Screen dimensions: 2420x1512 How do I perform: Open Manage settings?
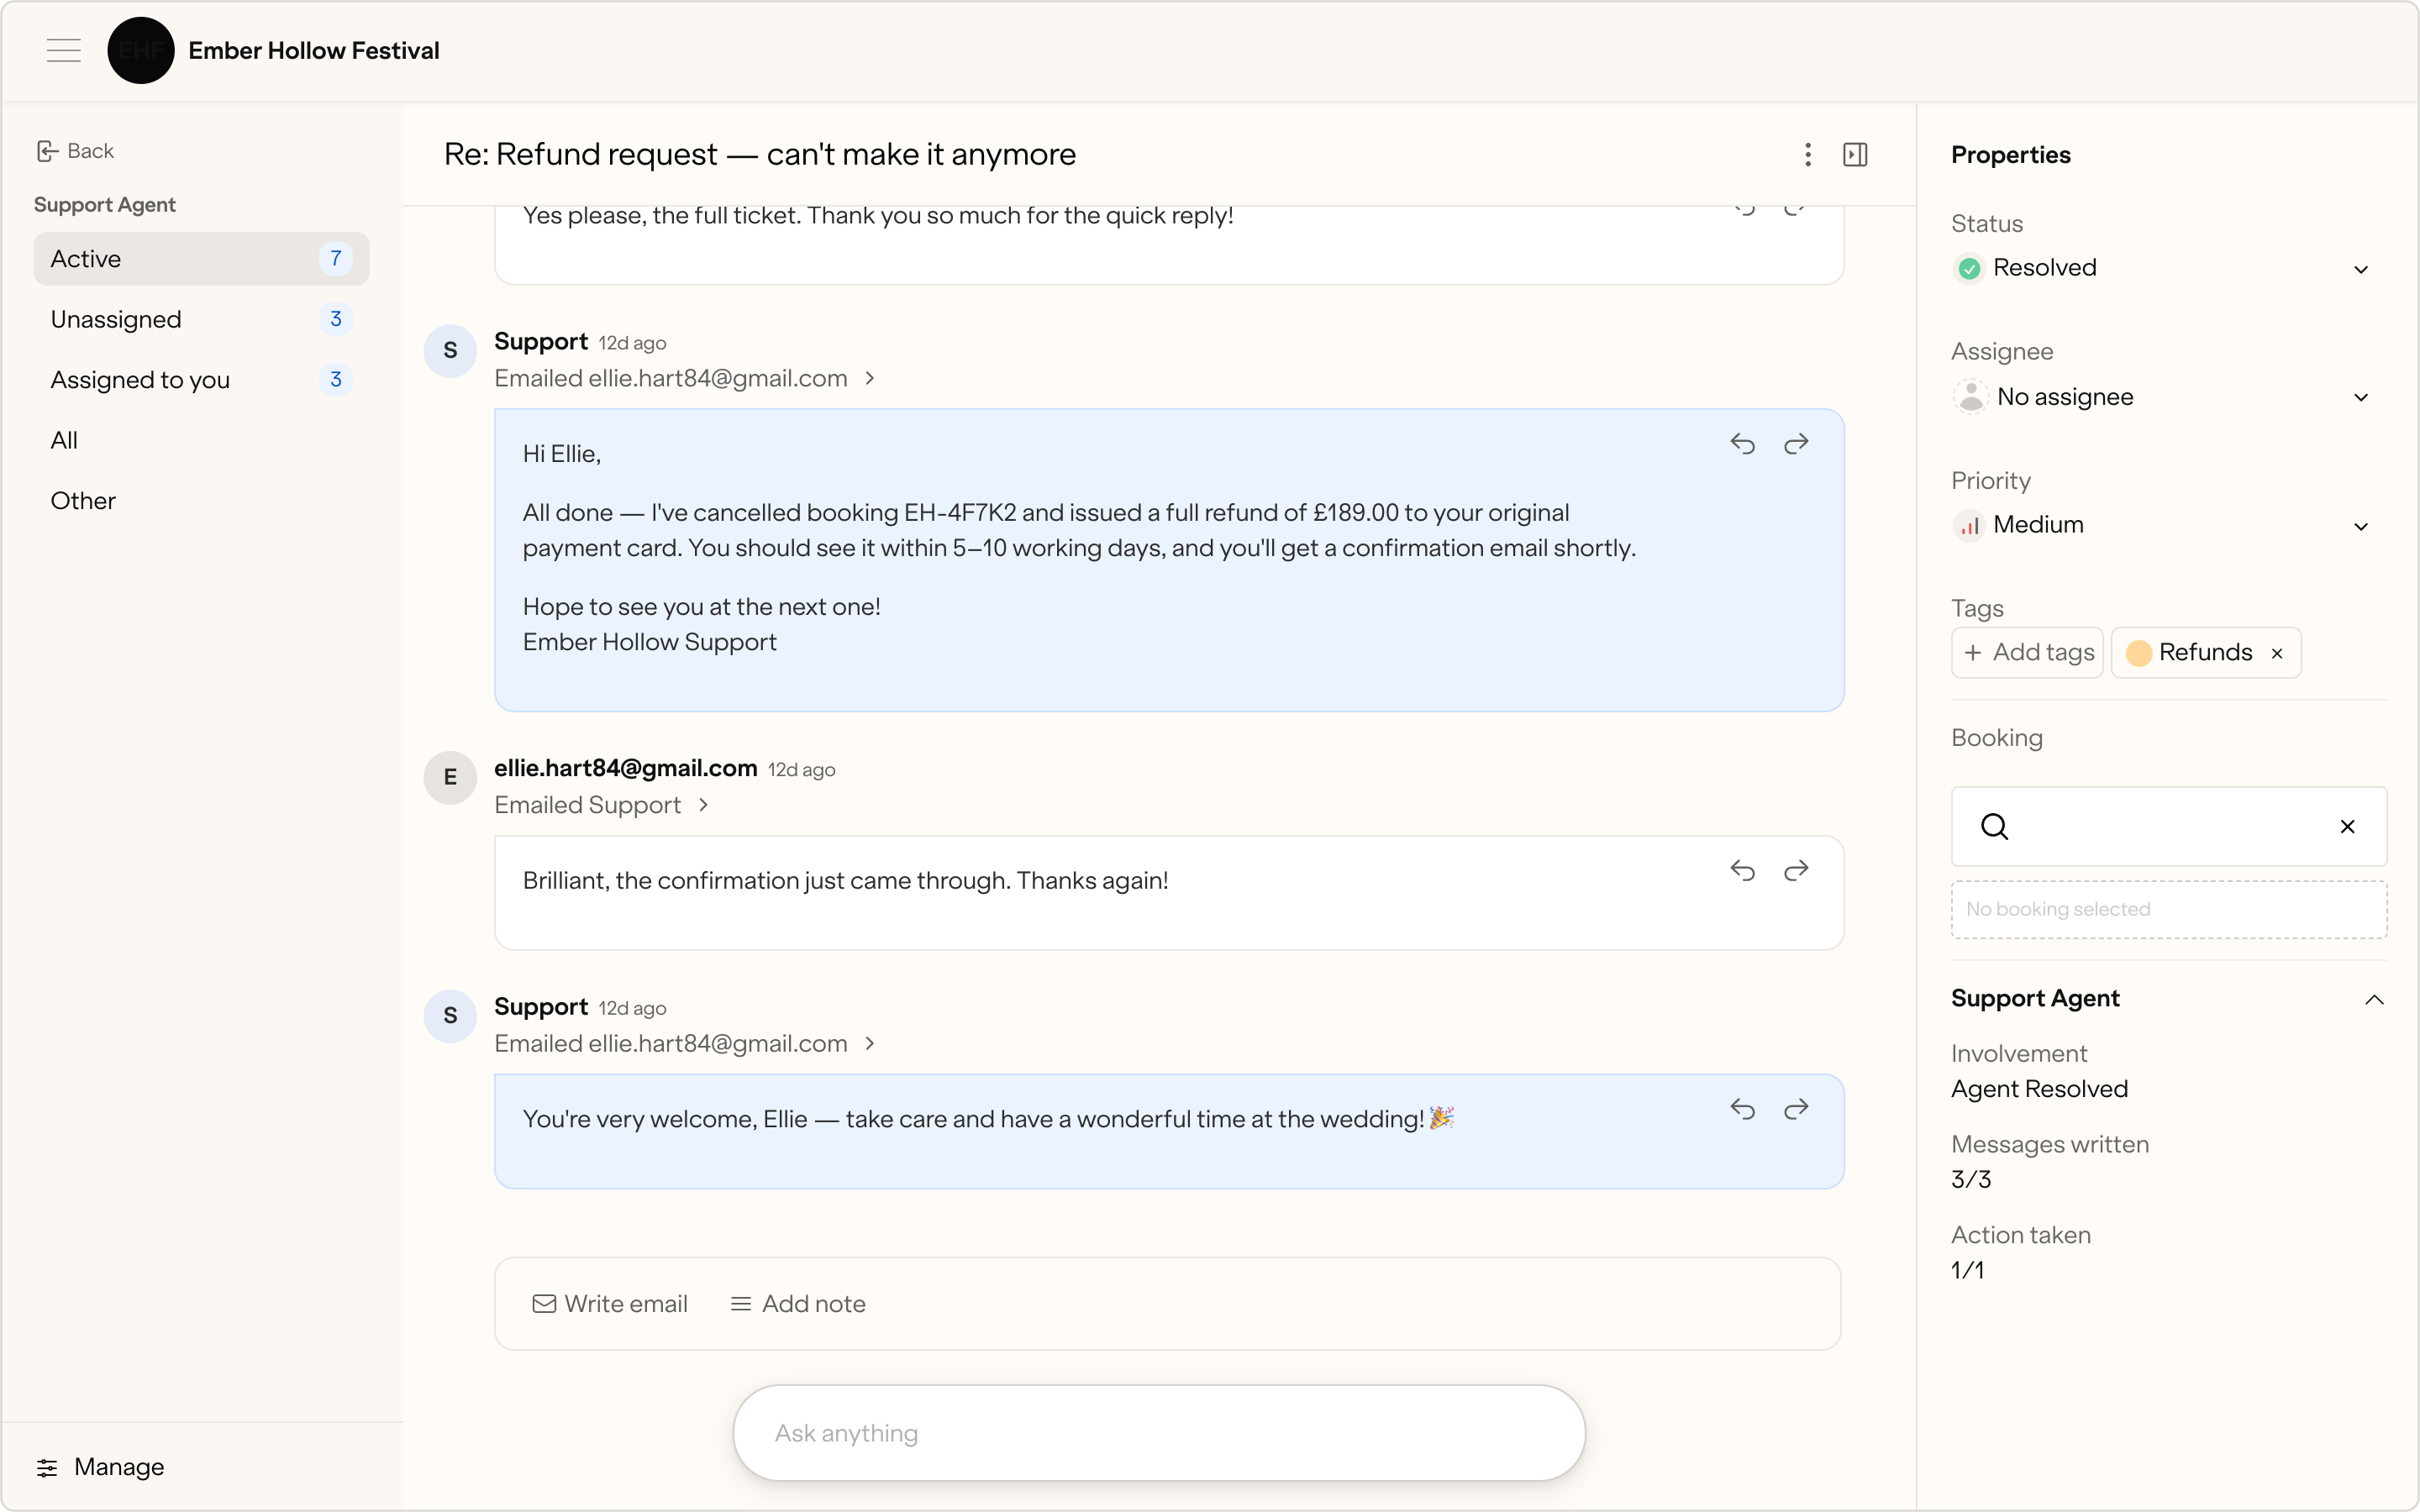(x=100, y=1467)
